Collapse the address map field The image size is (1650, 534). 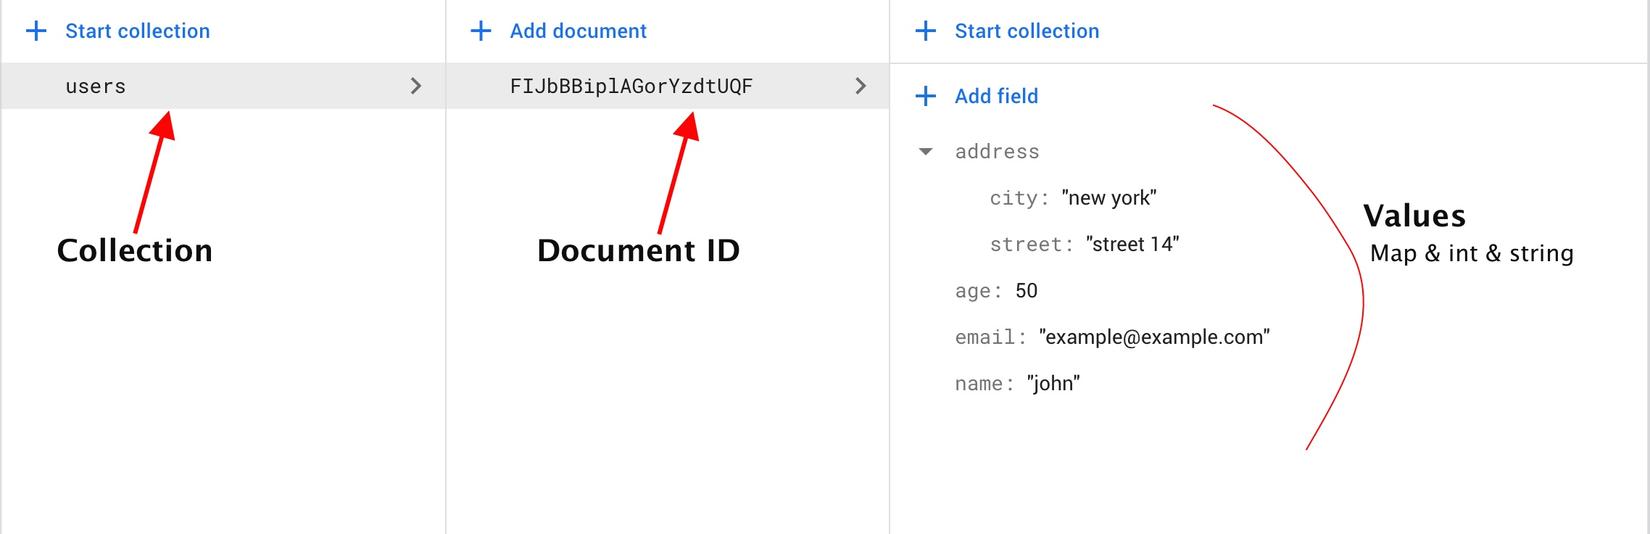[x=926, y=152]
